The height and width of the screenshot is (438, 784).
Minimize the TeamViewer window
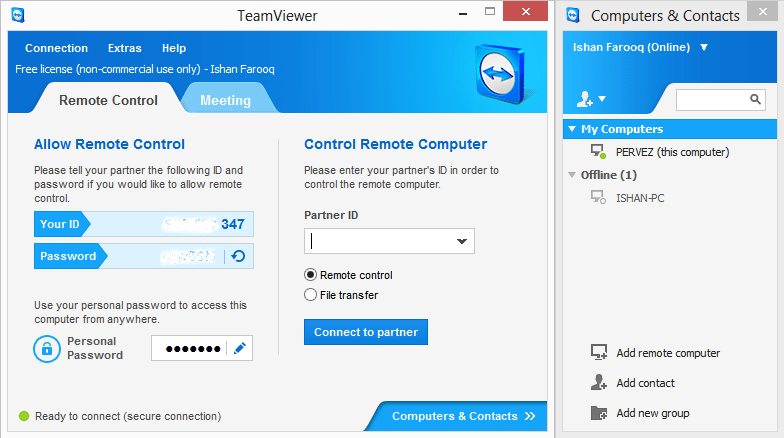tap(463, 12)
